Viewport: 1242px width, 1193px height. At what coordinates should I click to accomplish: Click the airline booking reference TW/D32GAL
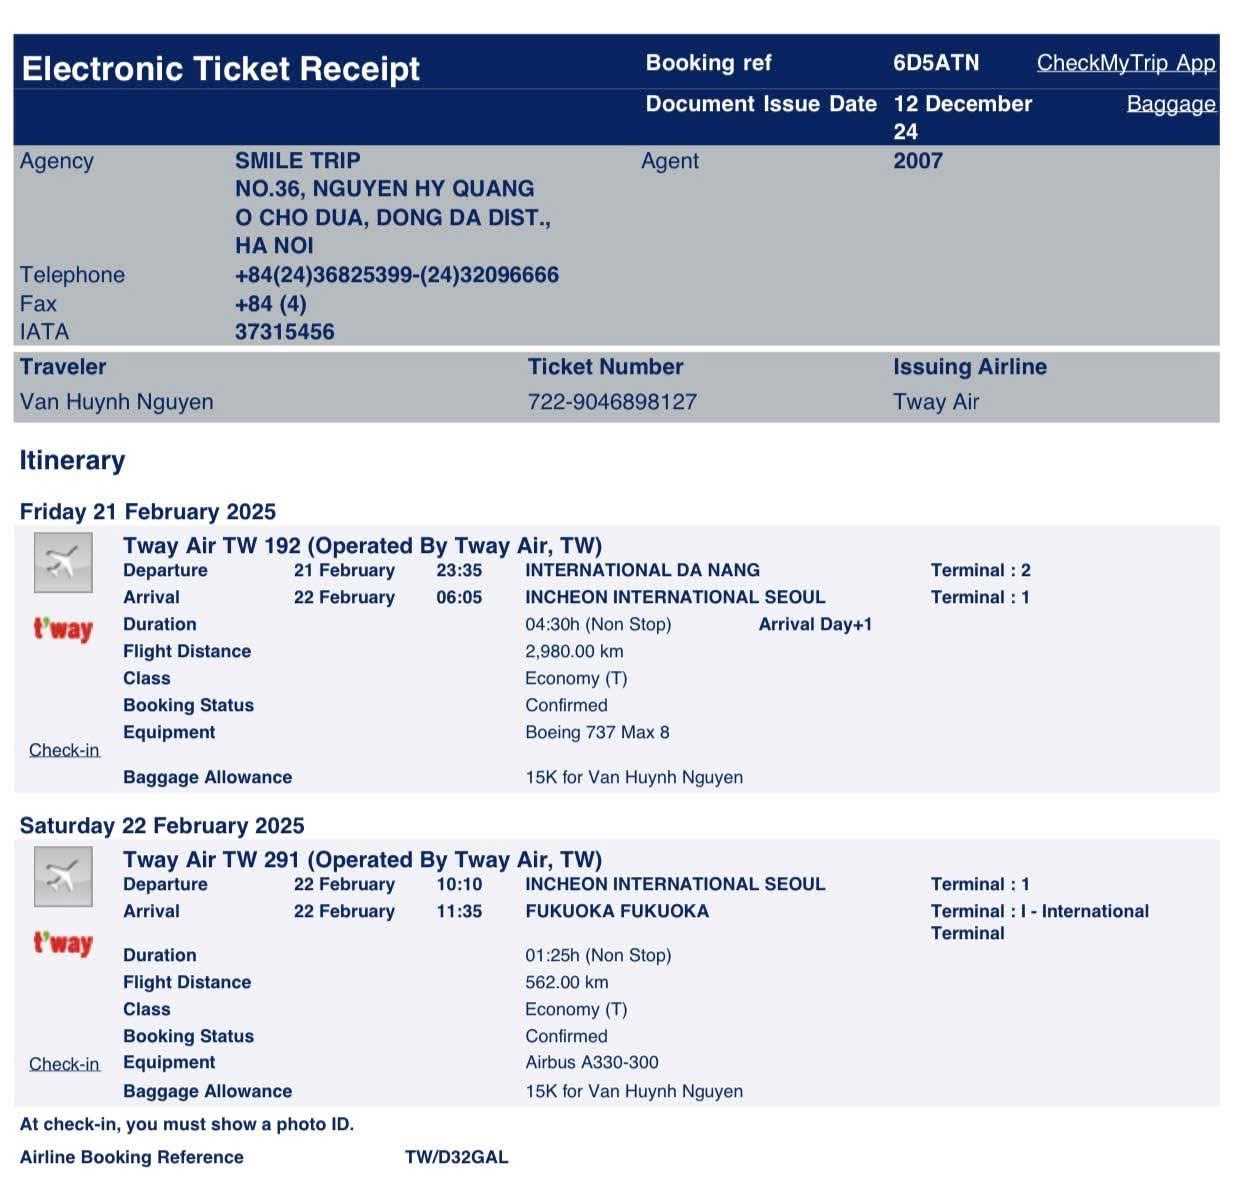click(x=456, y=1157)
